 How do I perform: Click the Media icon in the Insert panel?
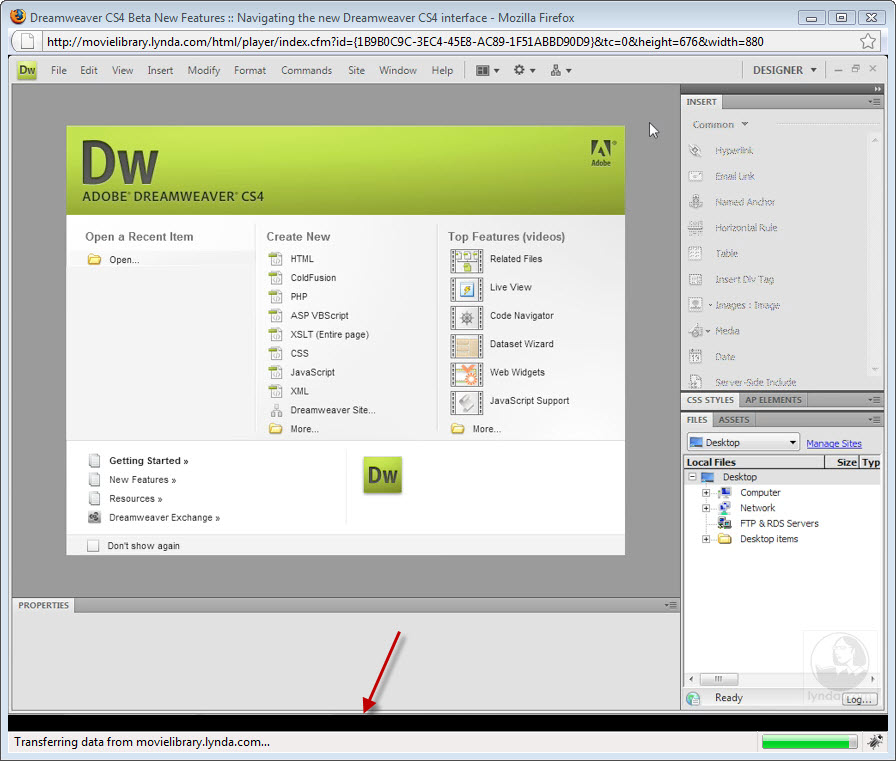click(695, 331)
